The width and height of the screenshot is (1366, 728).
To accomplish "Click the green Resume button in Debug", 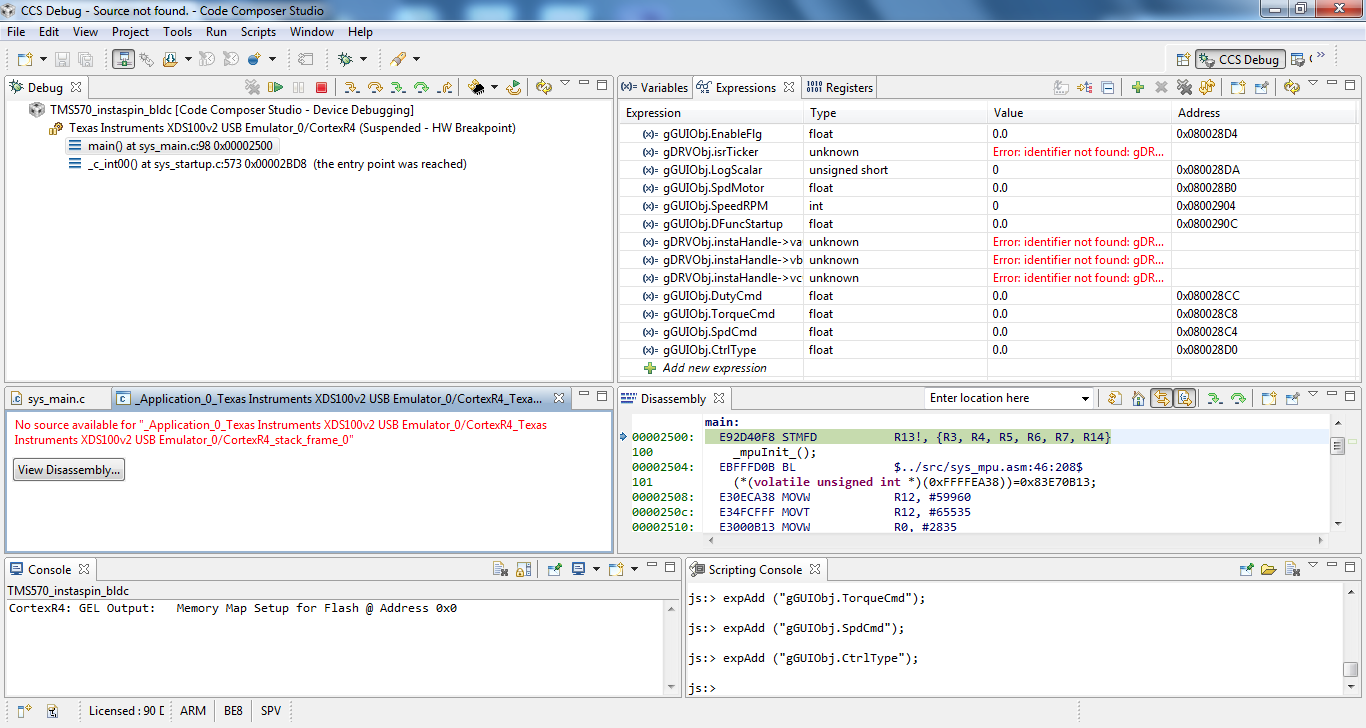I will coord(276,88).
